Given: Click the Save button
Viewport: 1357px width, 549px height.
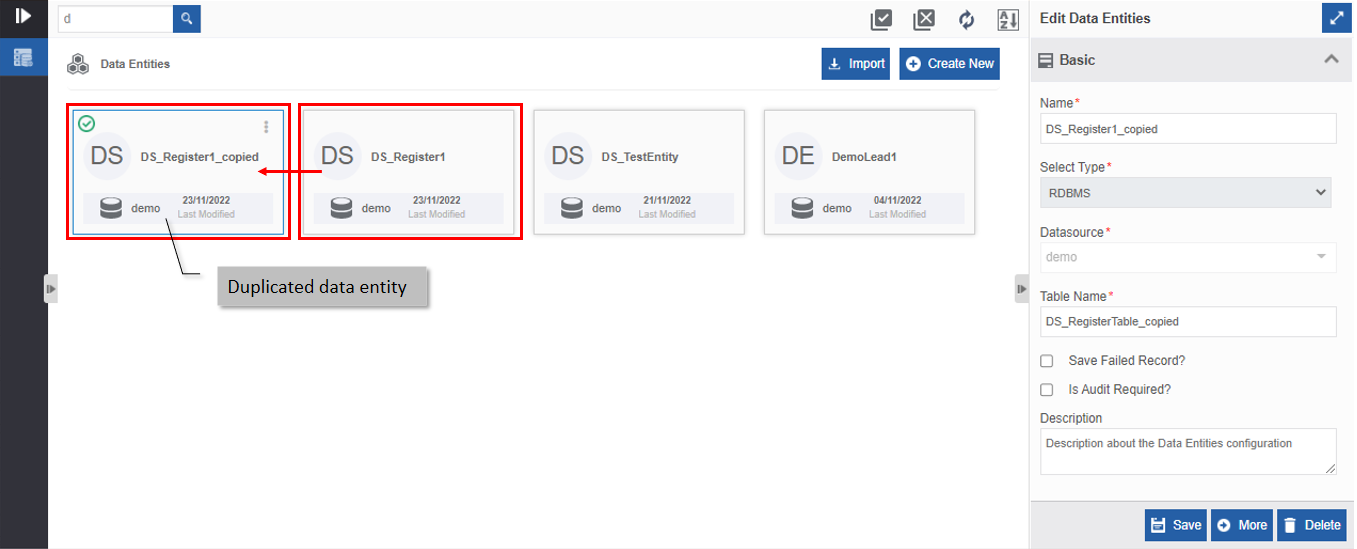Looking at the screenshot, I should click(x=1176, y=525).
